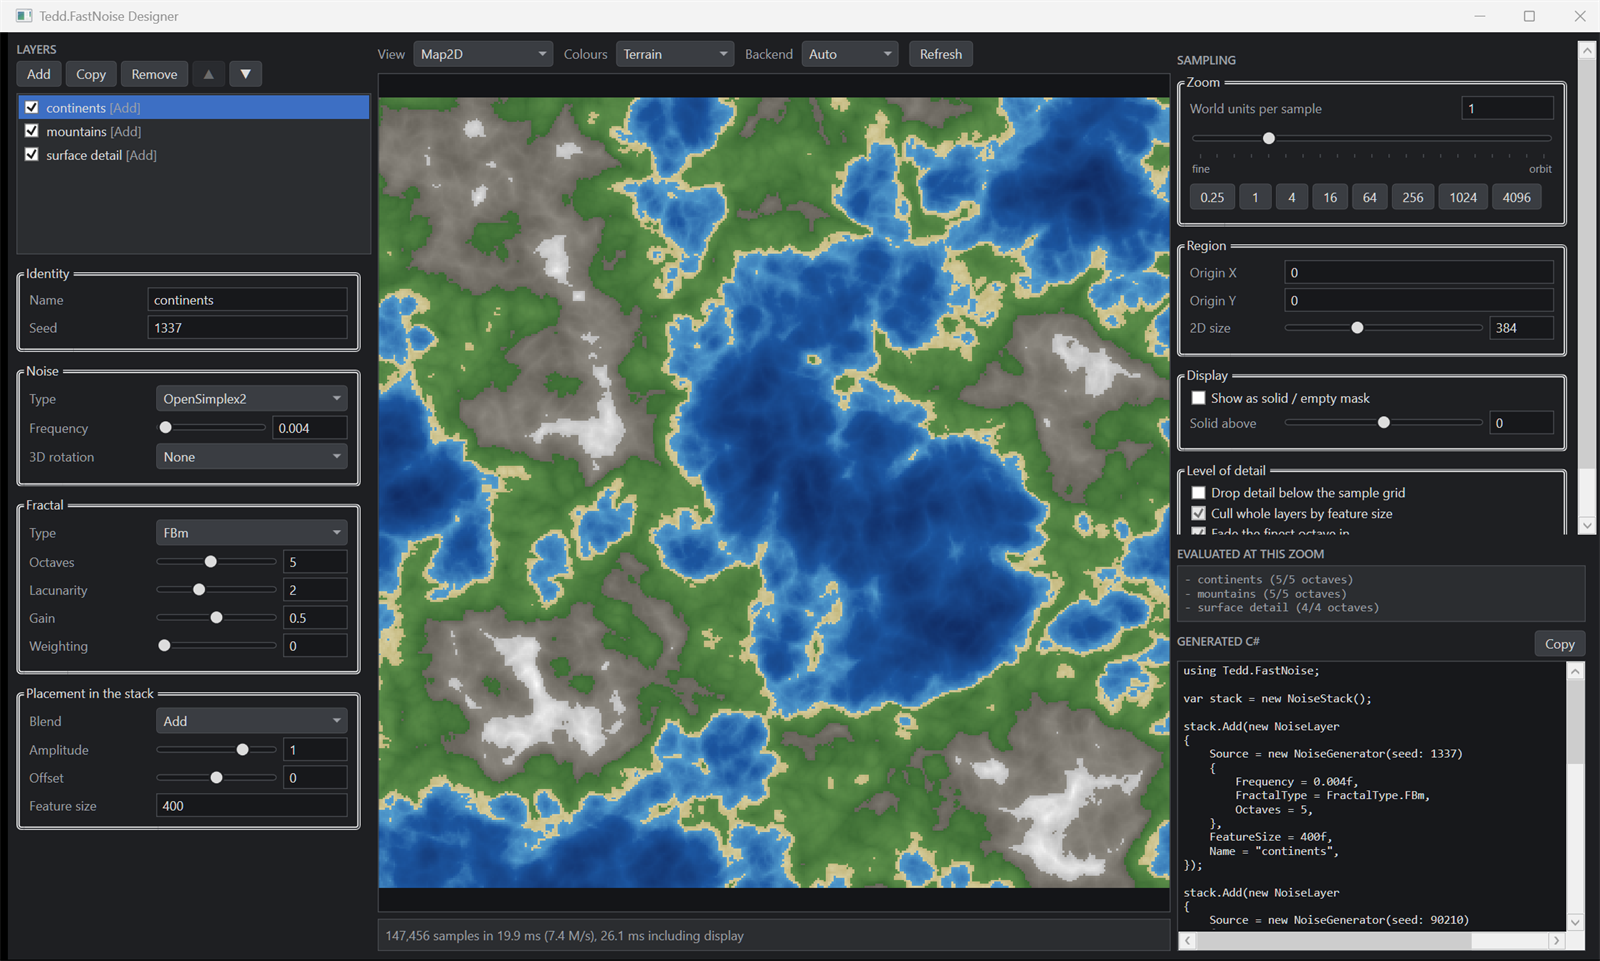Set zoom preset to 0.25
The image size is (1600, 961).
coord(1212,197)
